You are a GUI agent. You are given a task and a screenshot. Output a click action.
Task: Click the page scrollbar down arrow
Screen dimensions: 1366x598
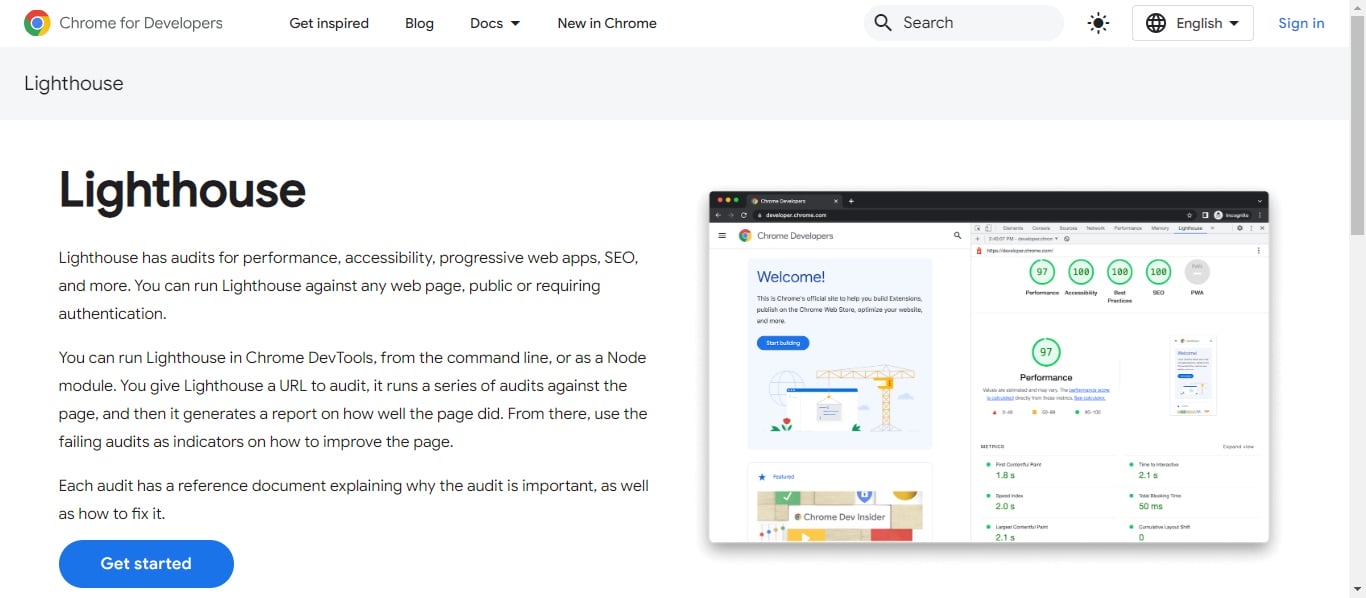[x=1357, y=590]
